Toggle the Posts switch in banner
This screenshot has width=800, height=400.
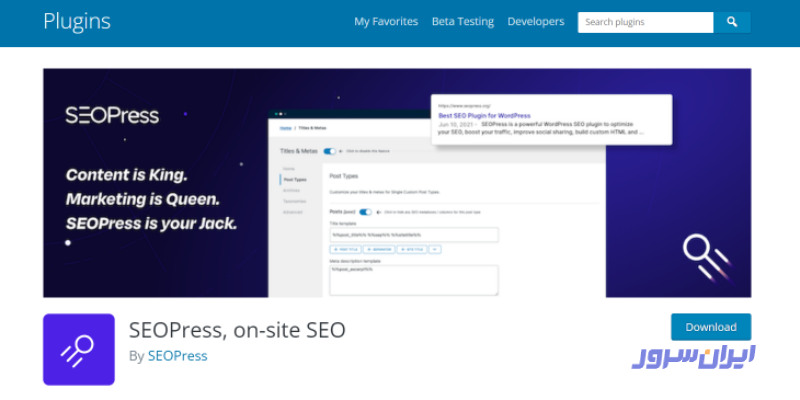pos(365,212)
